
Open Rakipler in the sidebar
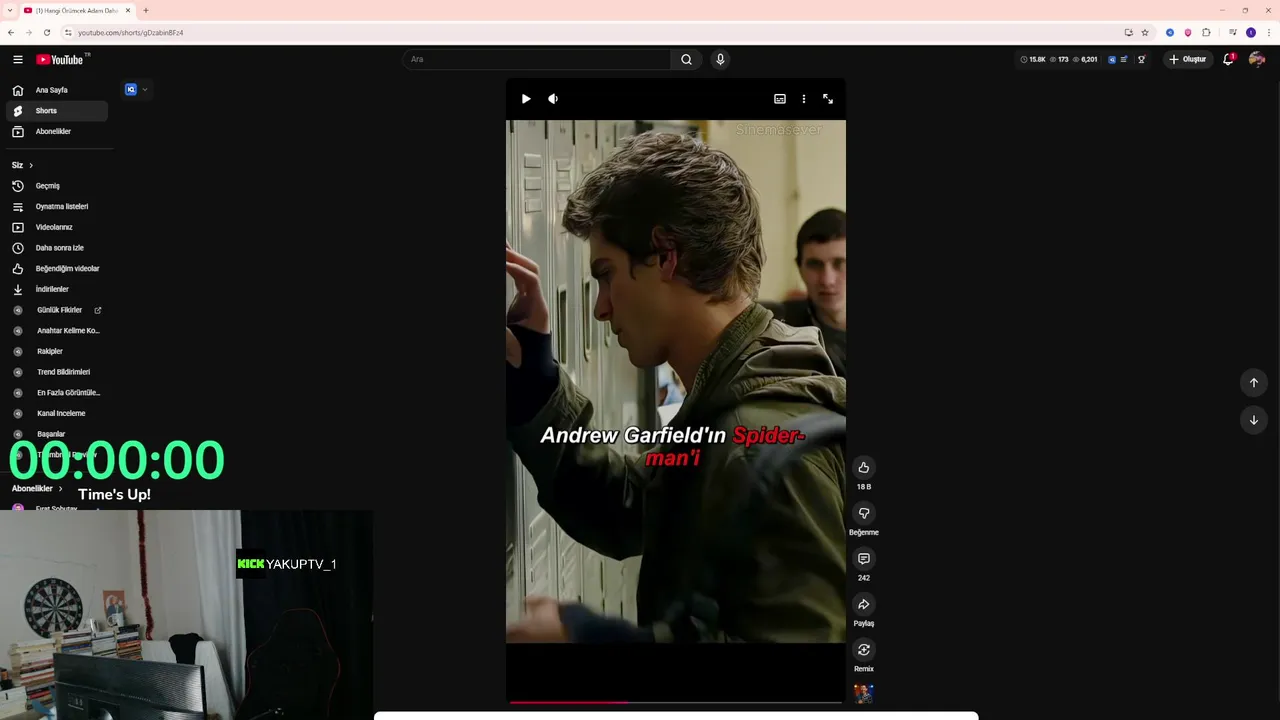point(57,352)
